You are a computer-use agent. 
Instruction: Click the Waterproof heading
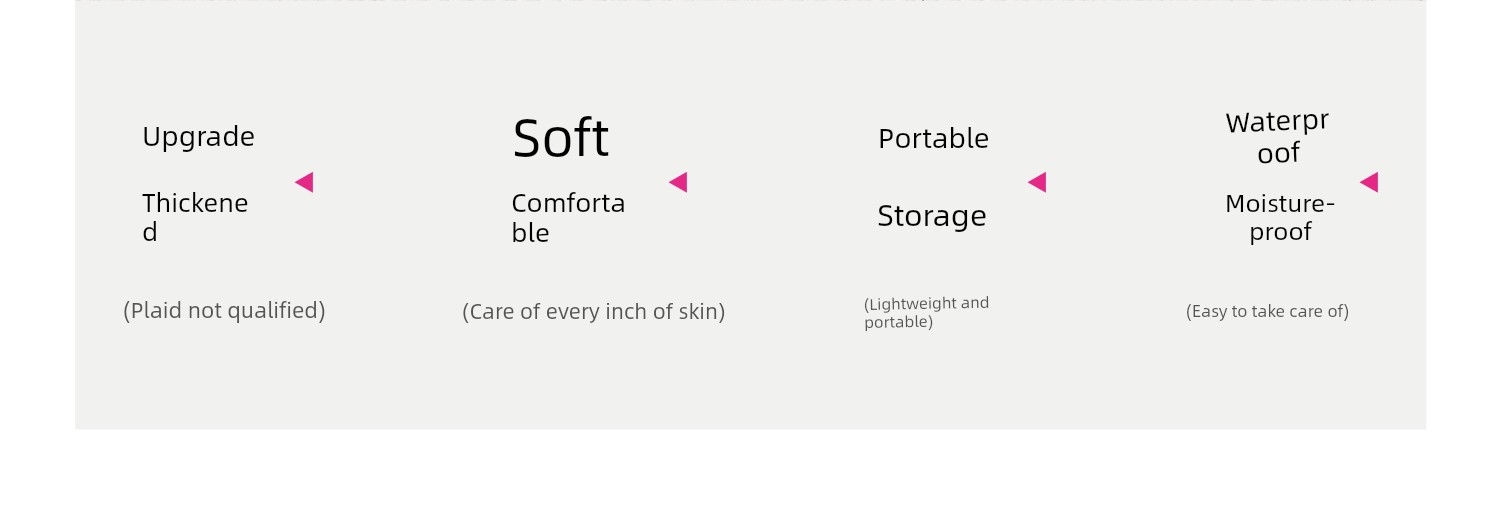pos(1277,137)
